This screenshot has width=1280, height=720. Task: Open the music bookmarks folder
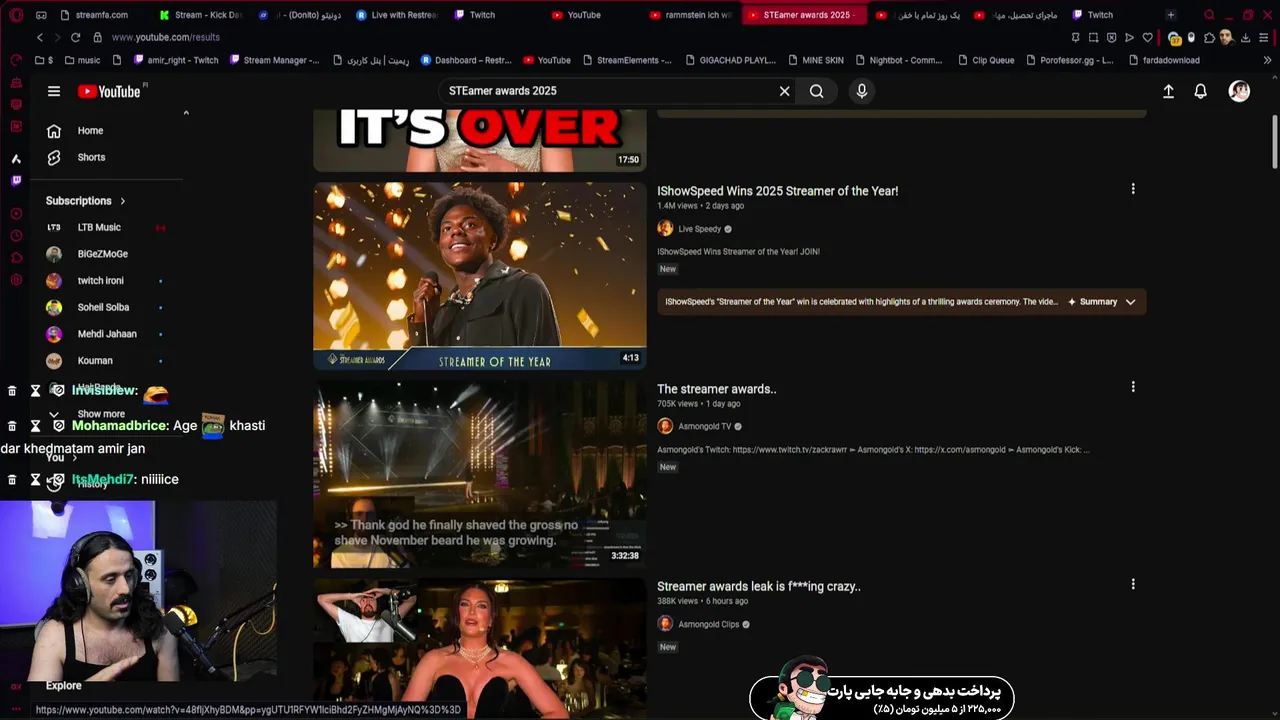82,60
